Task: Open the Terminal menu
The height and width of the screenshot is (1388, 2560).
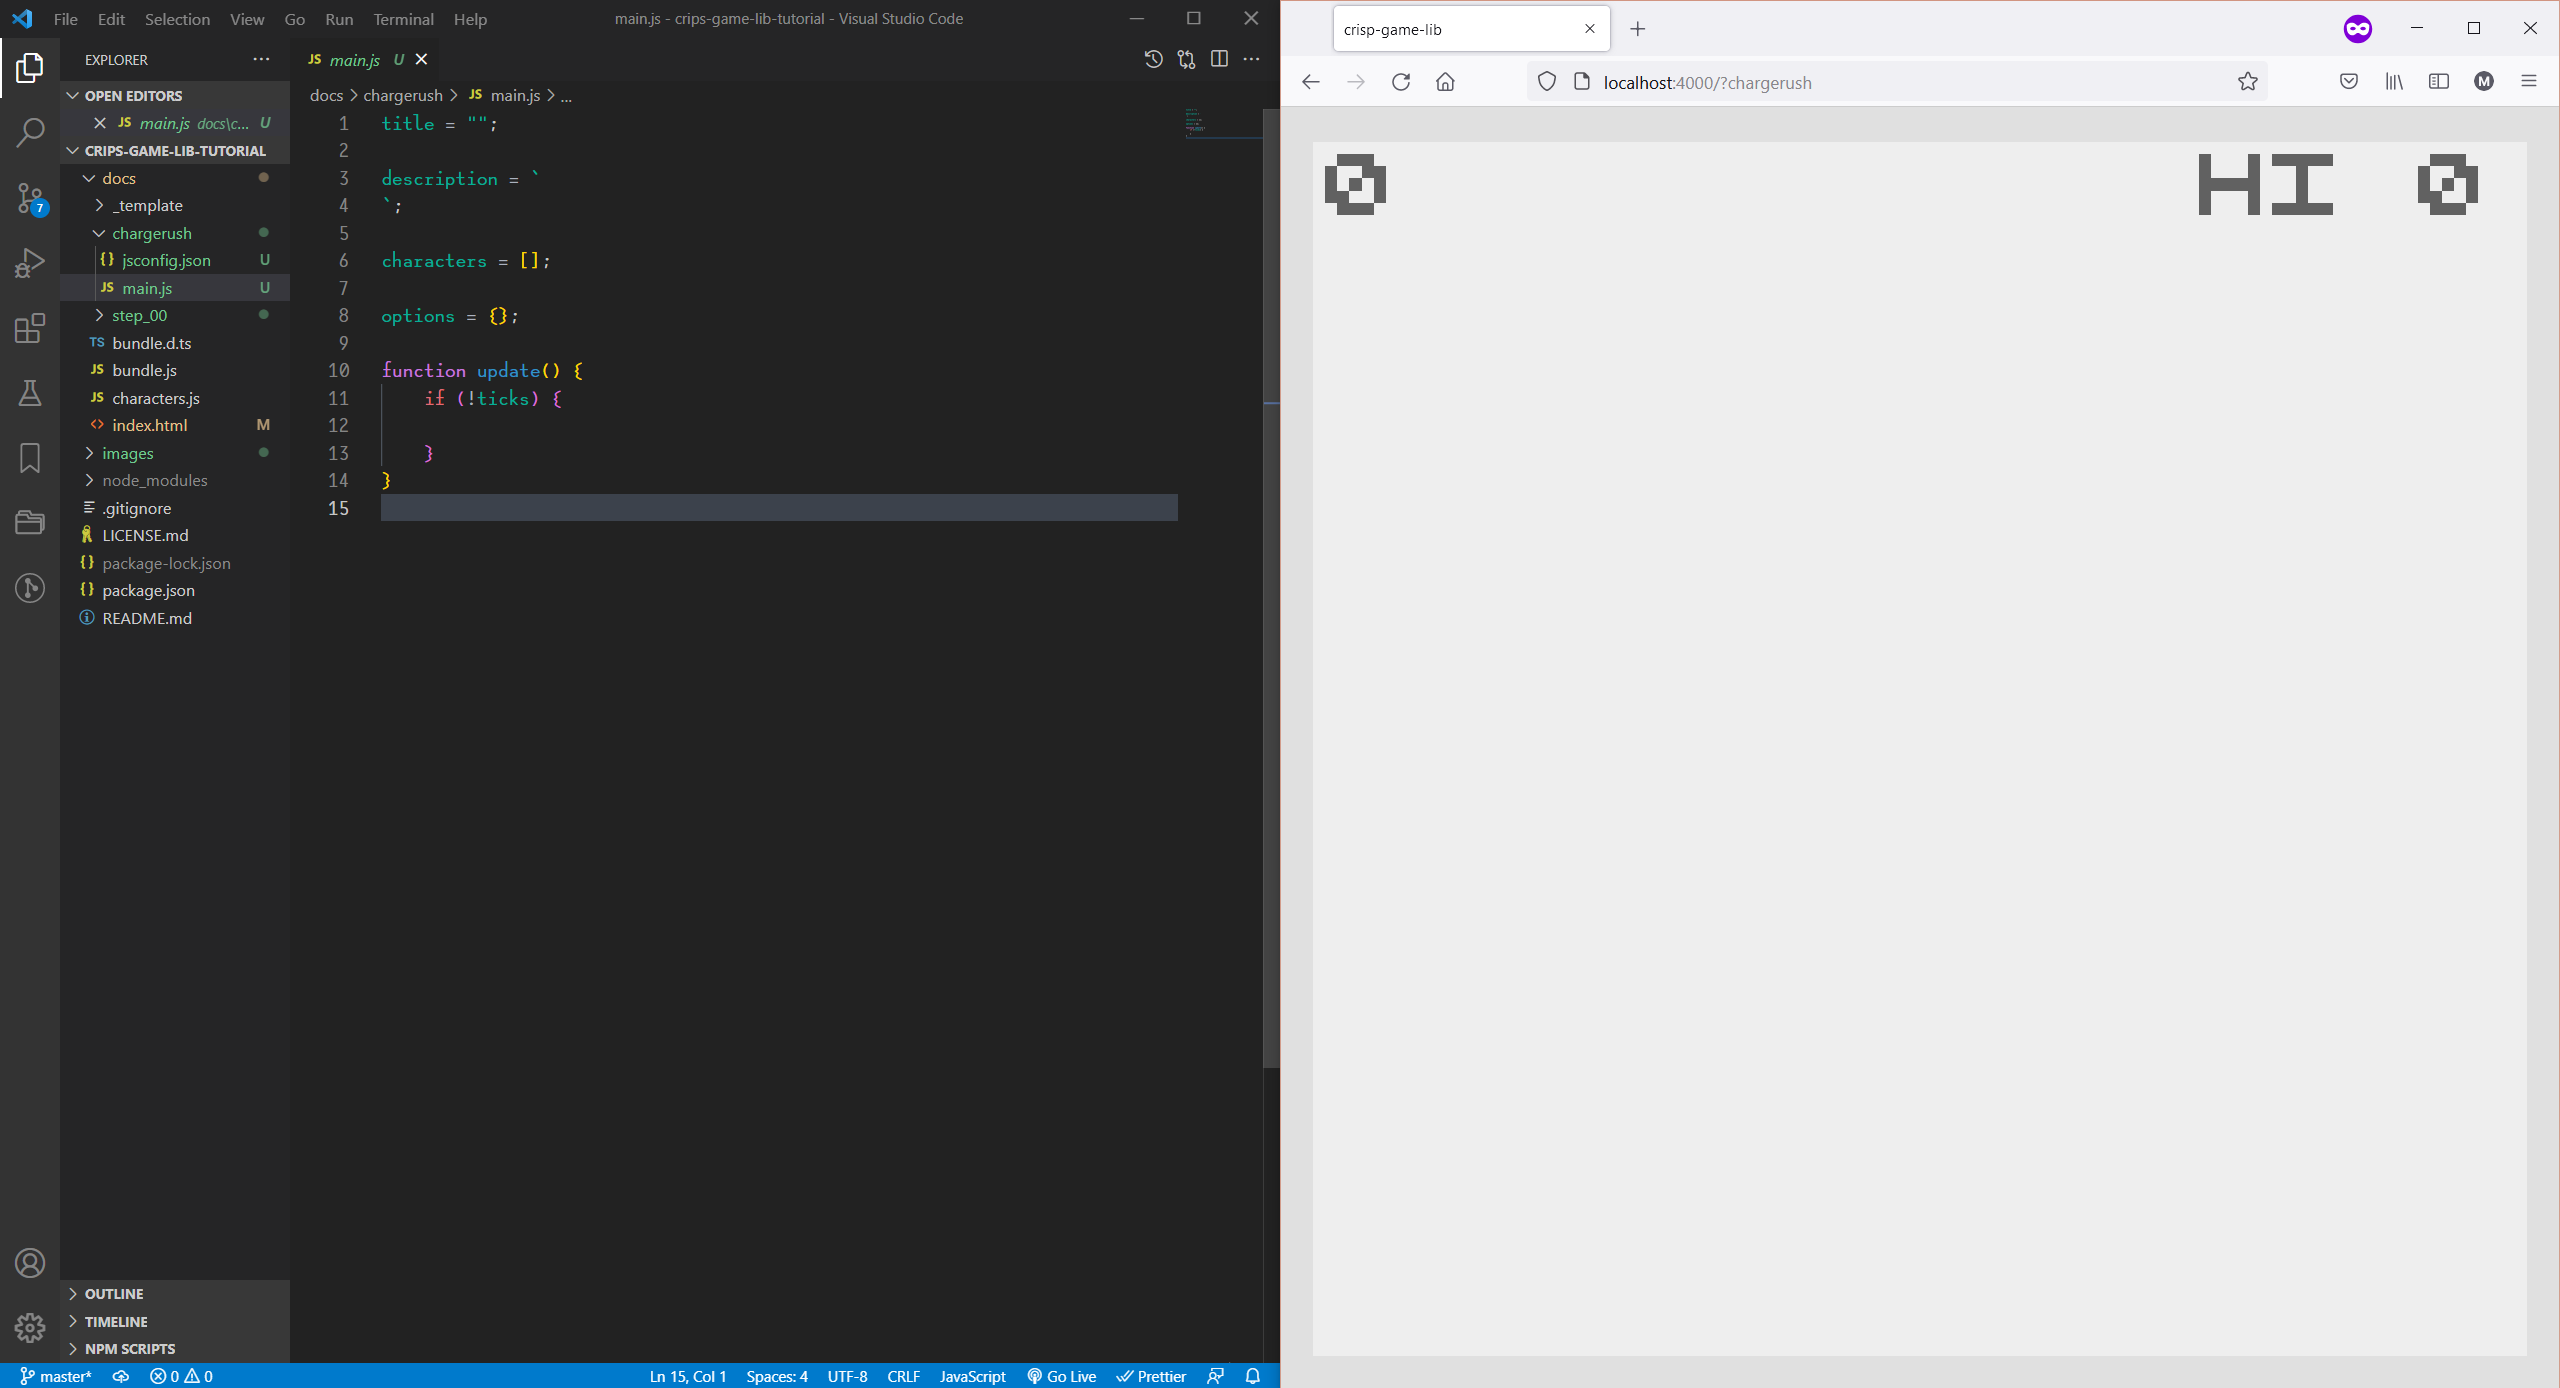Action: (403, 19)
